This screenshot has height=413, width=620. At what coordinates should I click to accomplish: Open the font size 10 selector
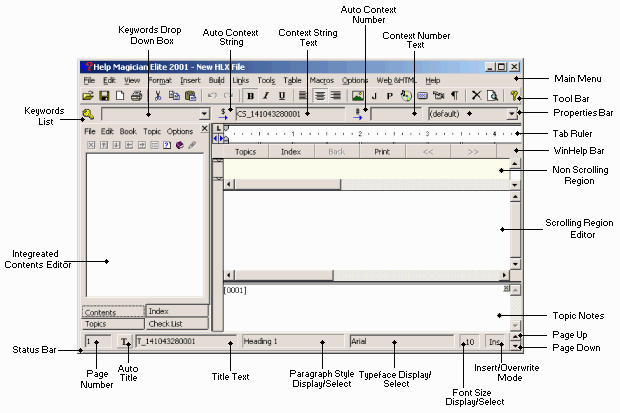pyautogui.click(x=469, y=341)
